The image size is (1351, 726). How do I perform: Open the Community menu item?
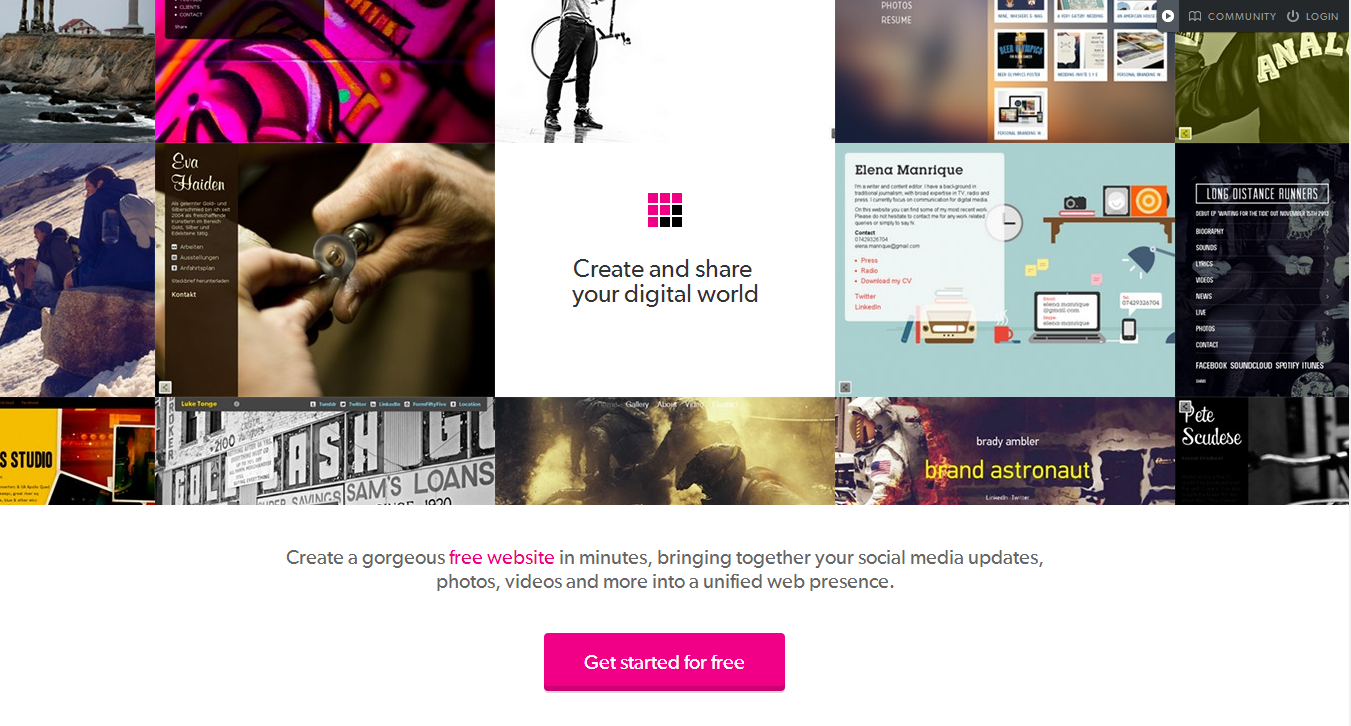[1242, 16]
